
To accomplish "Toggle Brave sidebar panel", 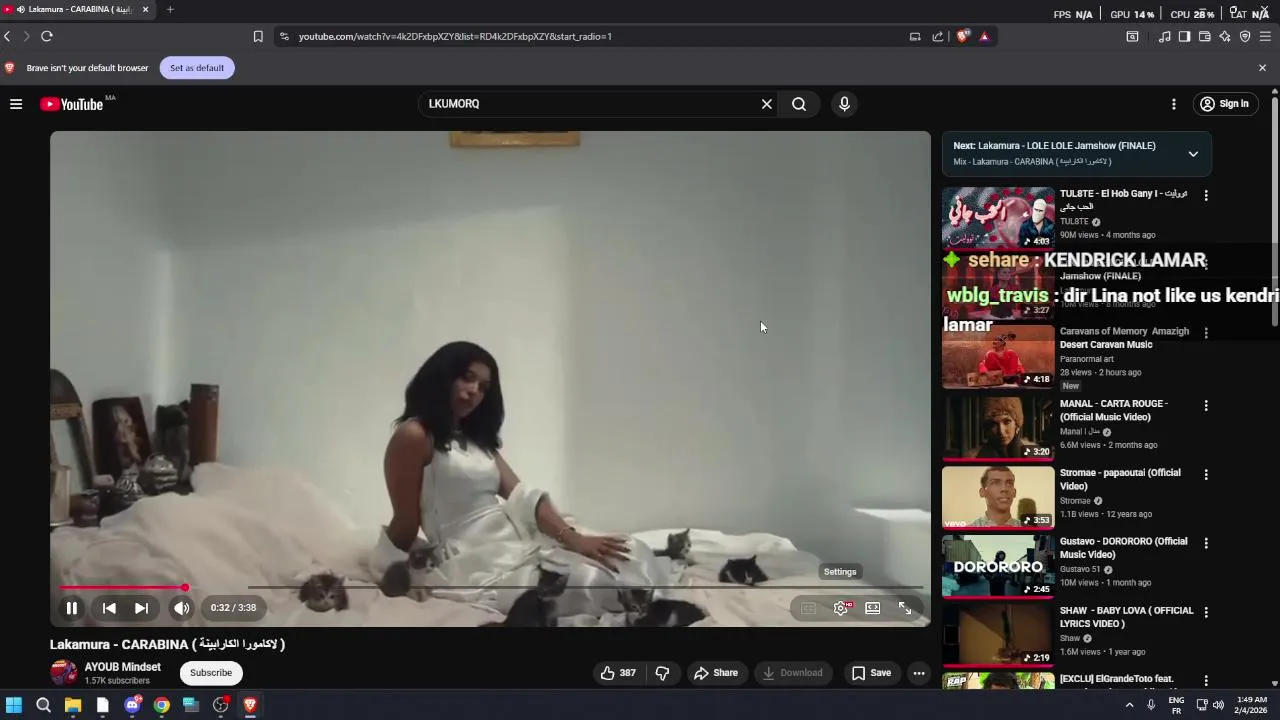I will (x=1185, y=36).
